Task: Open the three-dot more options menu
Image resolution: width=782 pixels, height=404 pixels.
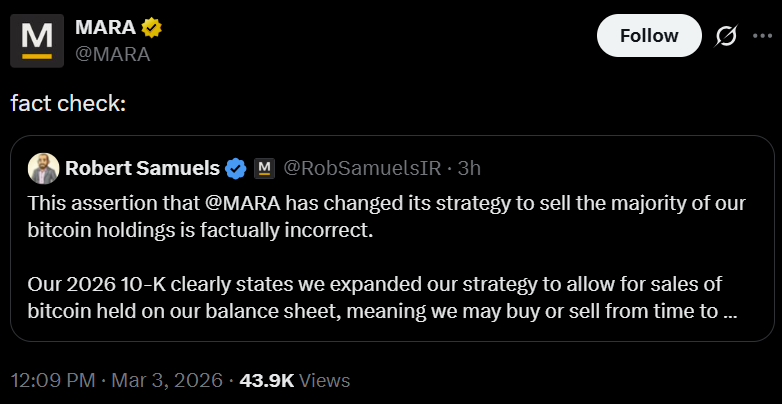Action: pyautogui.click(x=762, y=36)
